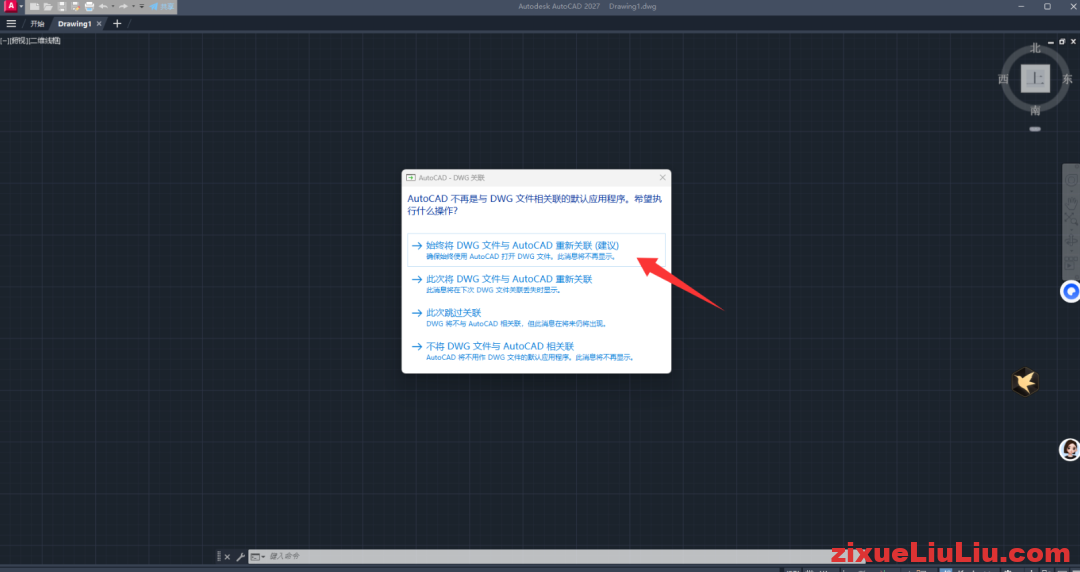Click the 上 top face of ViewCube

pos(1035,79)
